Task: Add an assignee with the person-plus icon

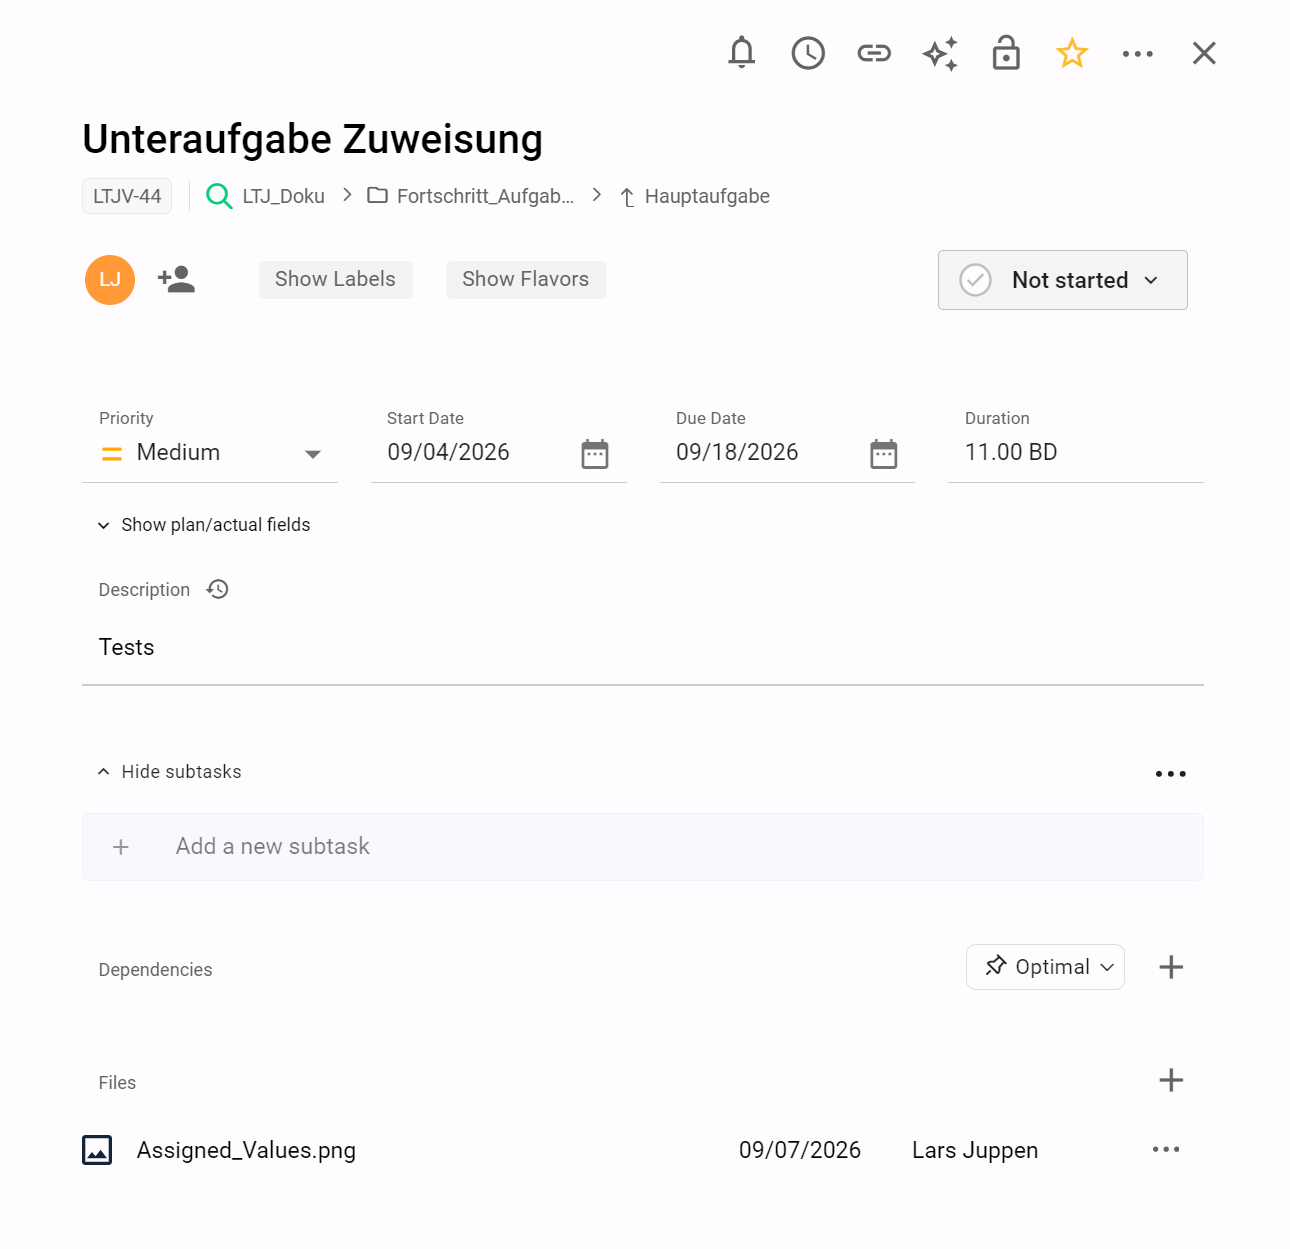Action: (x=177, y=280)
